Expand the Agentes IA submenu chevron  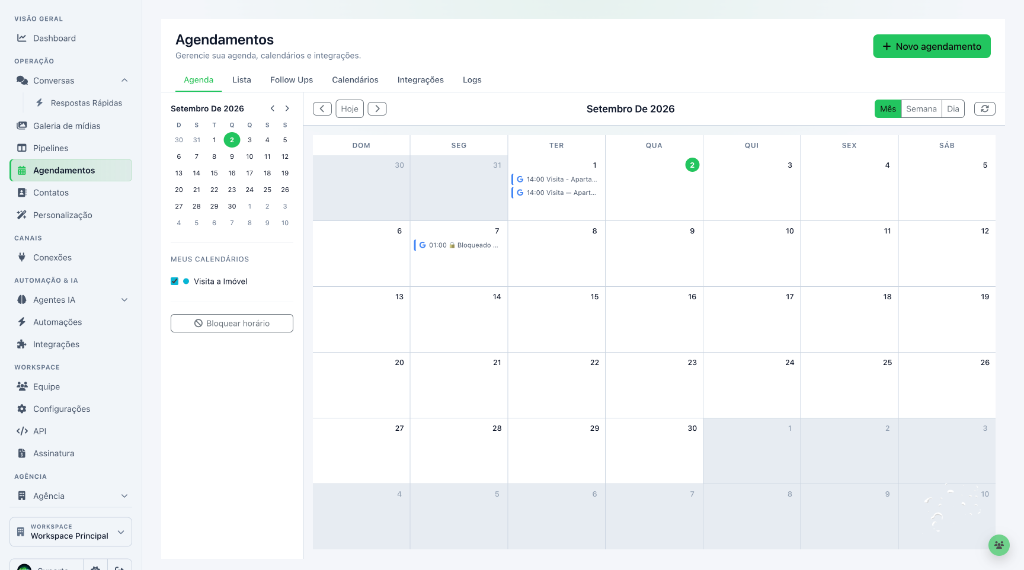[124, 300]
